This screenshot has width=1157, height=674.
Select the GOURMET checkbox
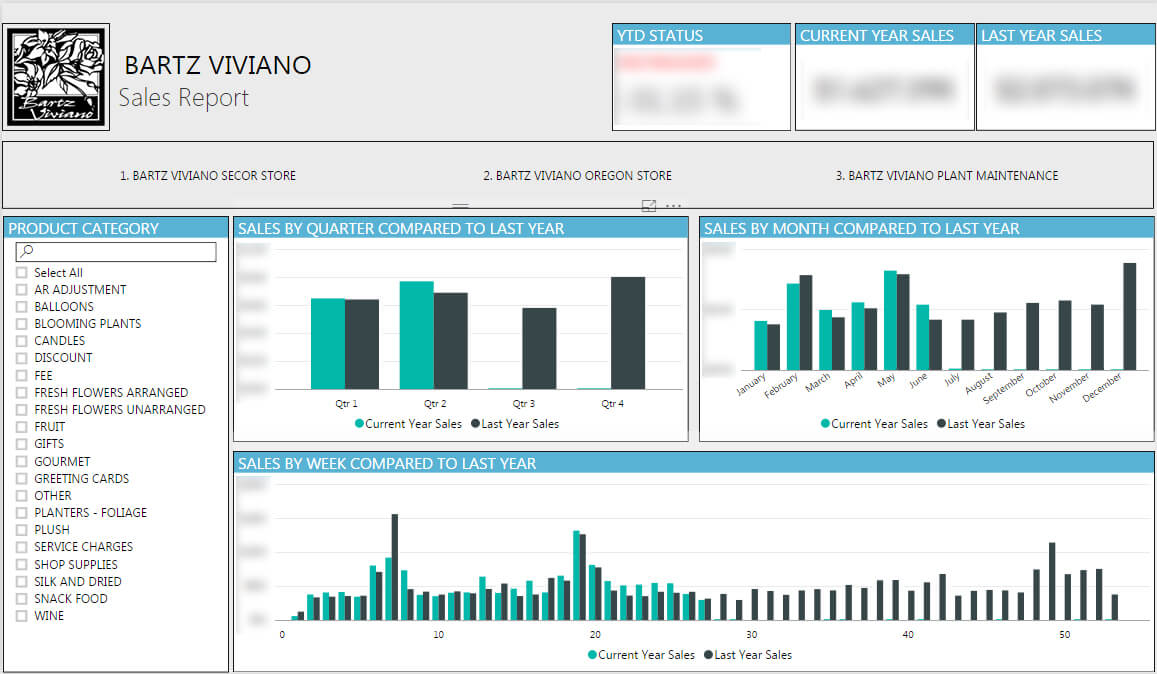click(21, 461)
